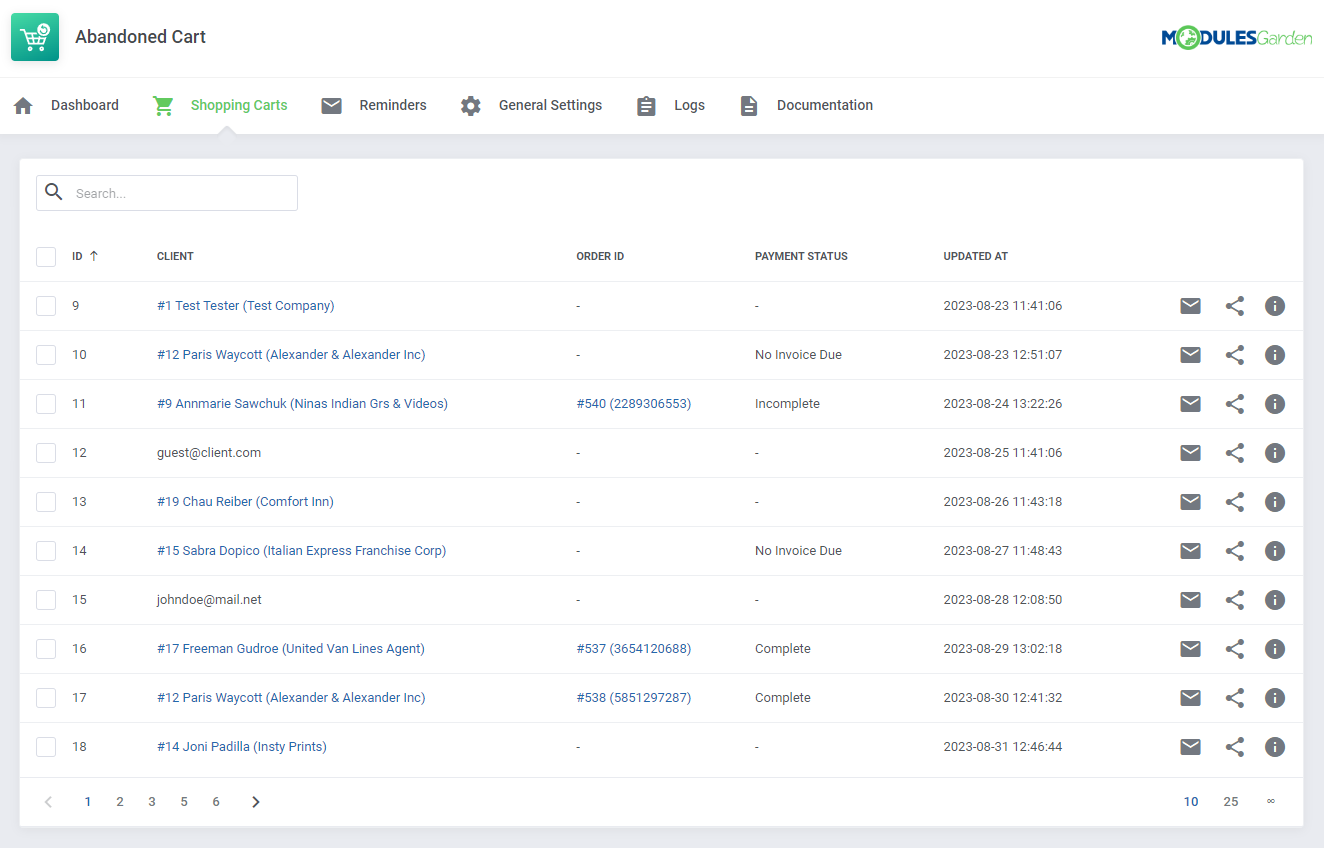Image resolution: width=1324 pixels, height=848 pixels.
Task: Tick the checkbox beside guest@client.com row
Action: [46, 452]
